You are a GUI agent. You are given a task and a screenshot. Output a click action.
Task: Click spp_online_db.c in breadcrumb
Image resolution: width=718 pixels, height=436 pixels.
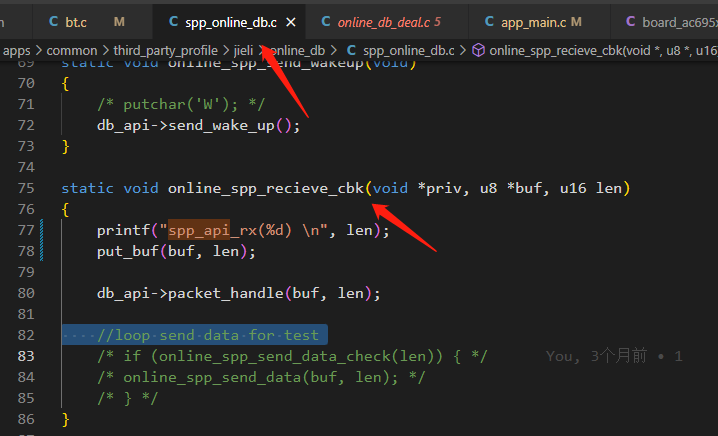(x=408, y=50)
